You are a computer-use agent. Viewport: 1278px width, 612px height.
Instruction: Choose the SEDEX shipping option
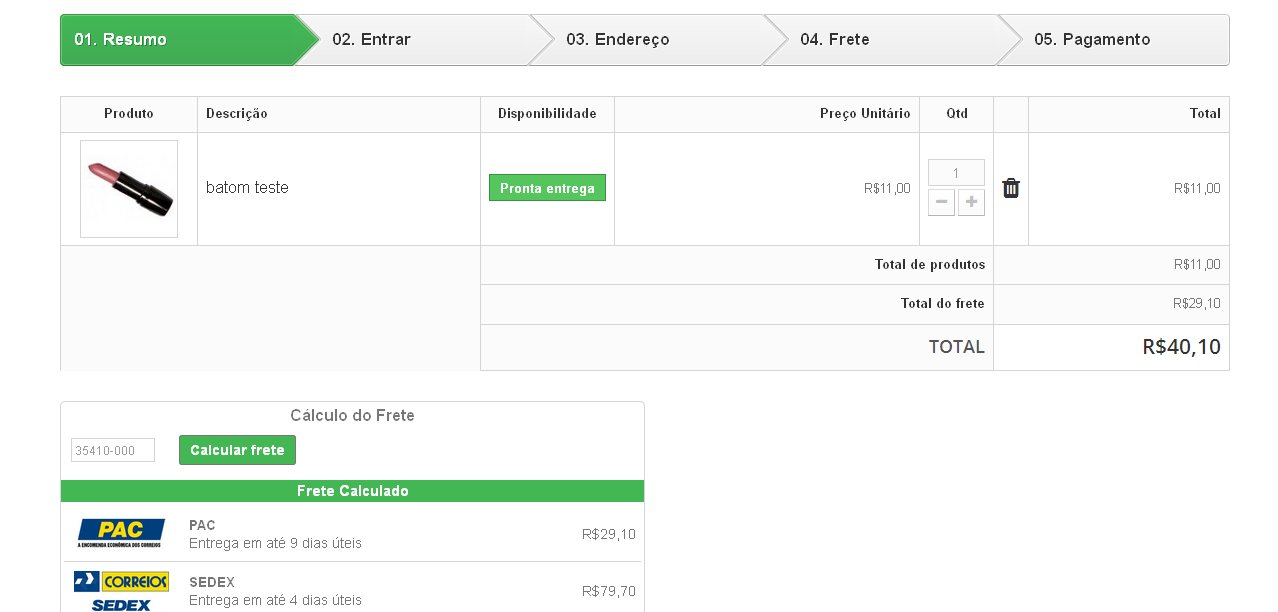[x=275, y=591]
